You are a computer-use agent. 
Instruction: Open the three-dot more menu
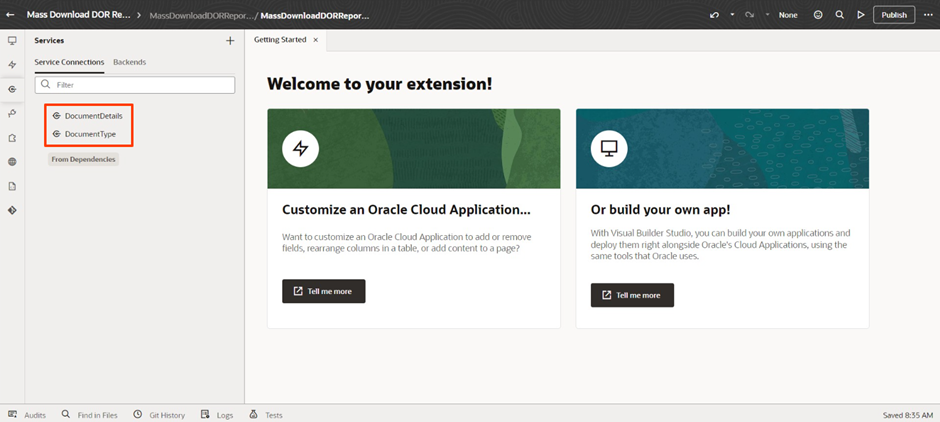(928, 15)
